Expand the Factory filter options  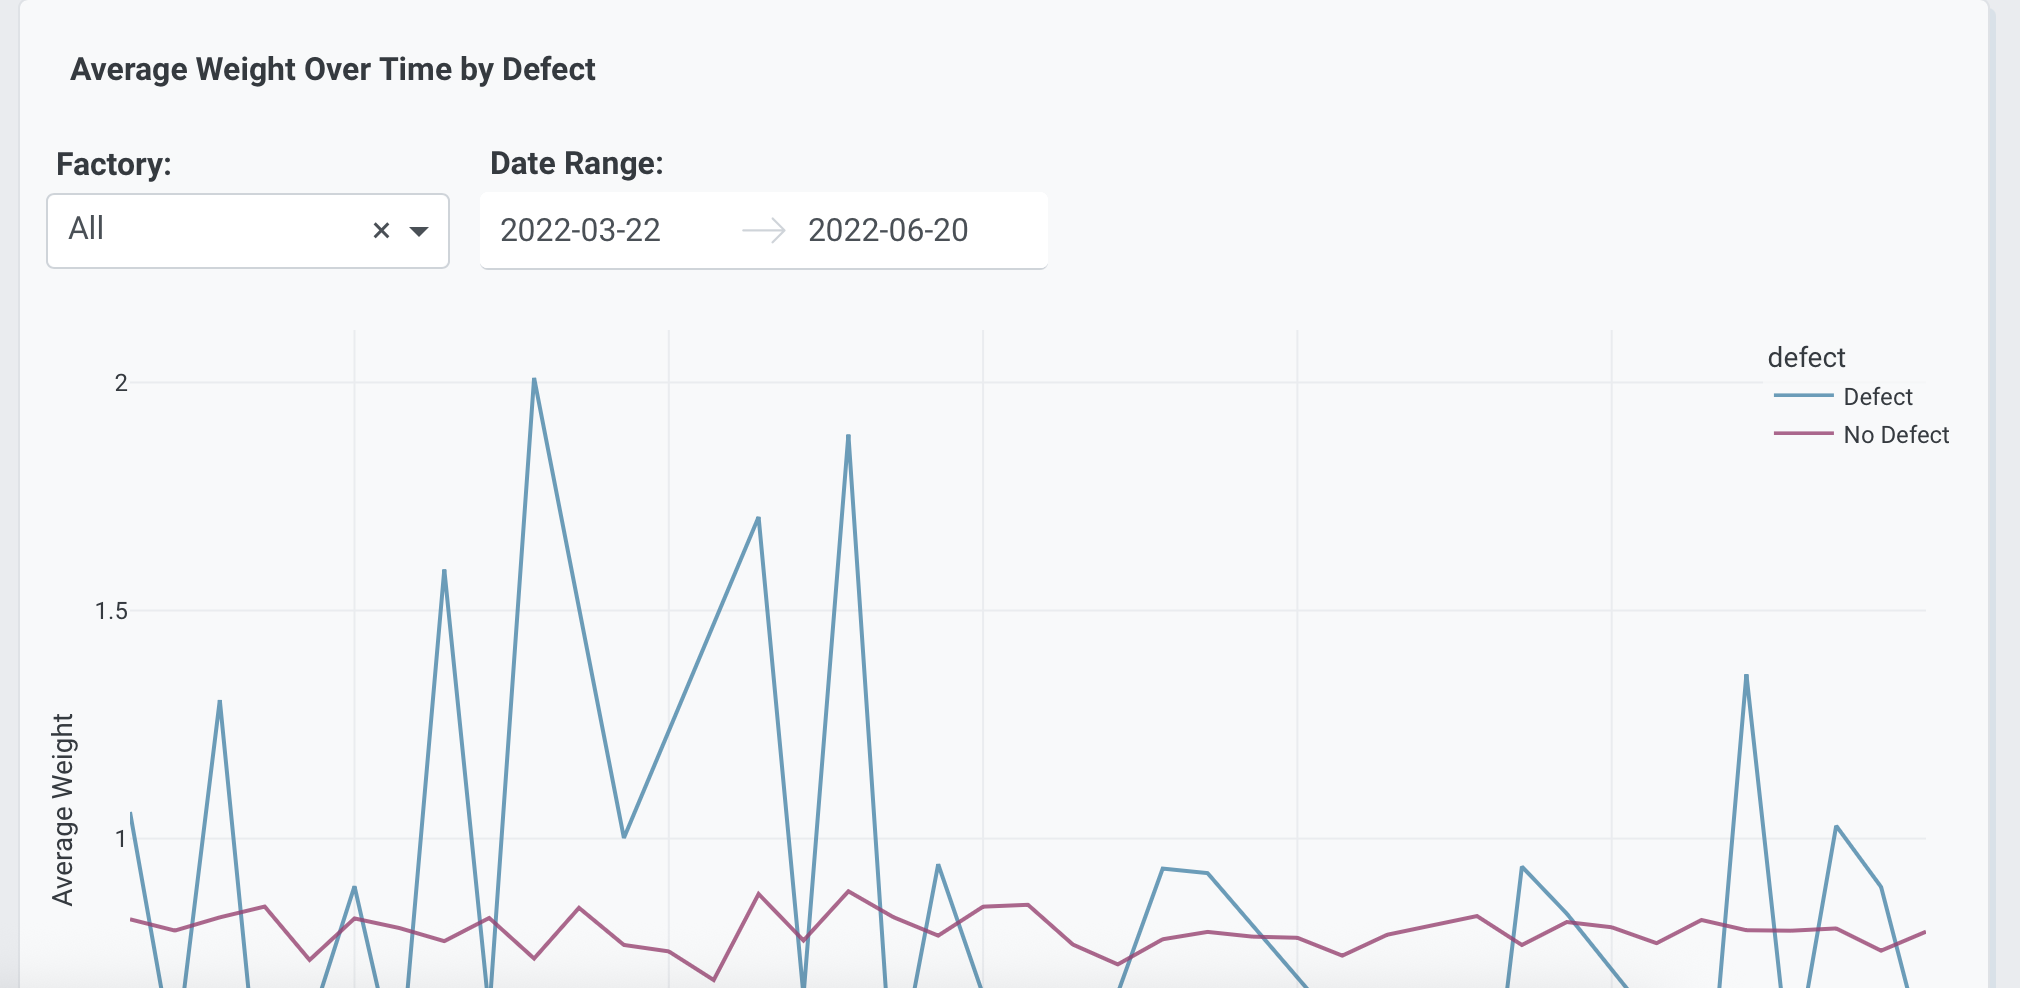pos(420,233)
